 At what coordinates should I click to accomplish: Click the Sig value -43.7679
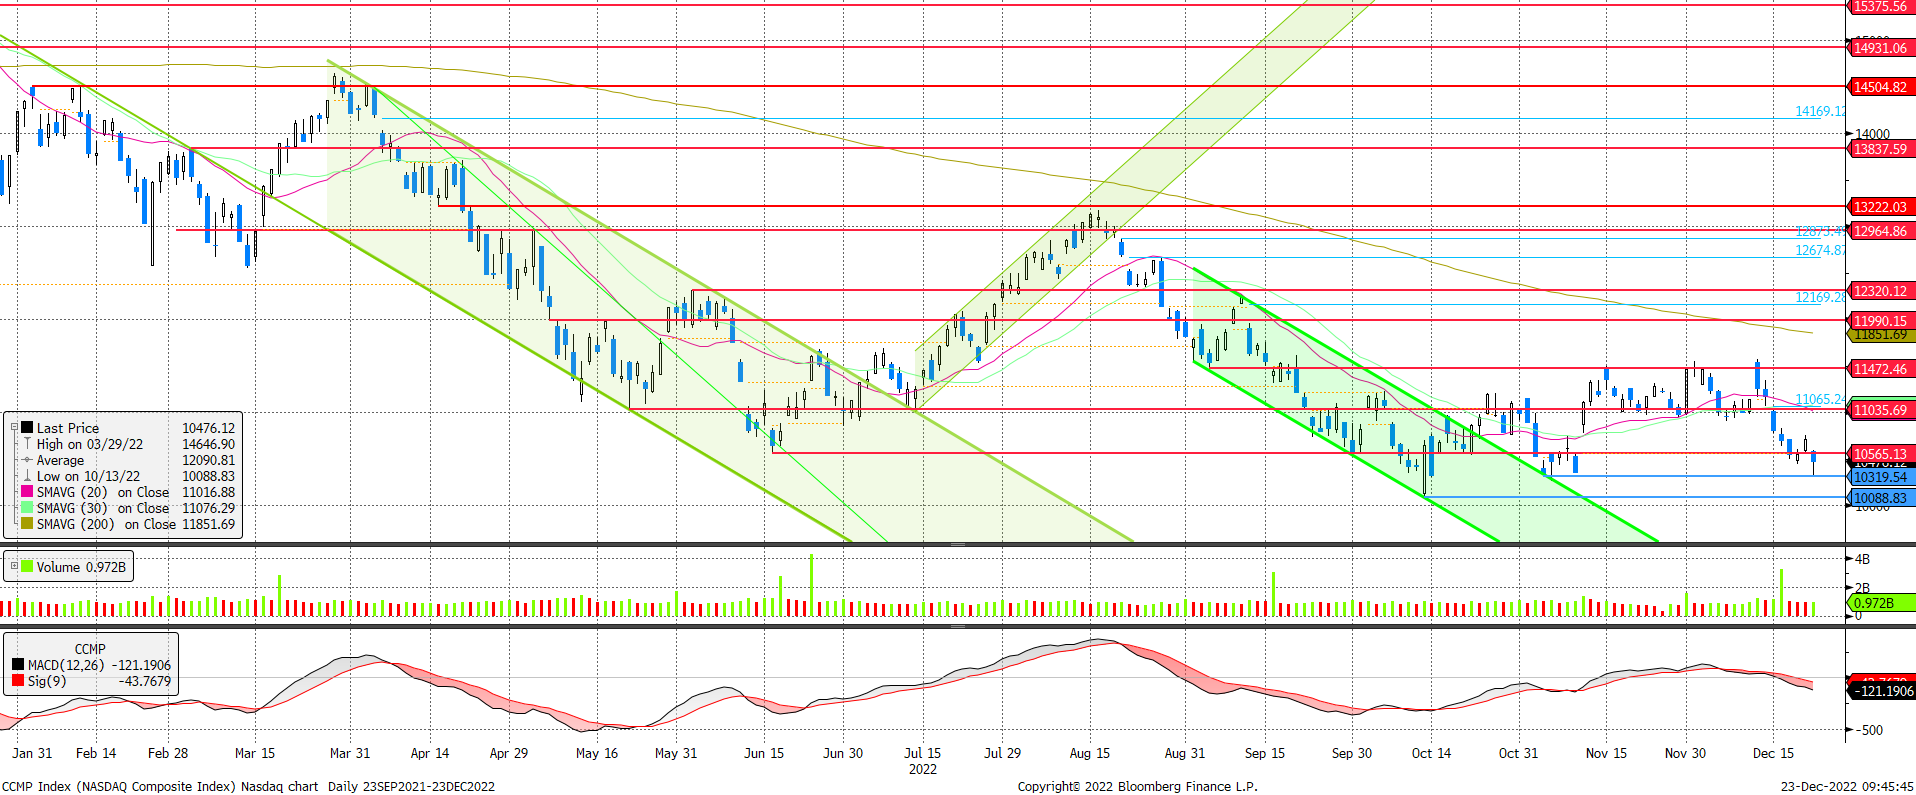tap(145, 681)
